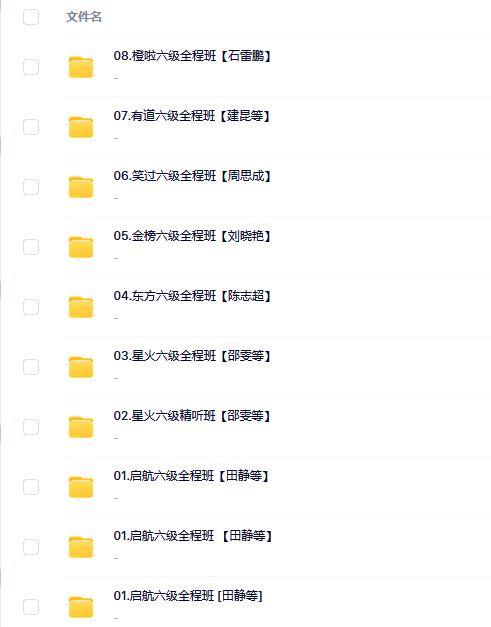
Task: Open the 03.星火六级全程班【邵雯等】 folder name
Action: coord(192,356)
